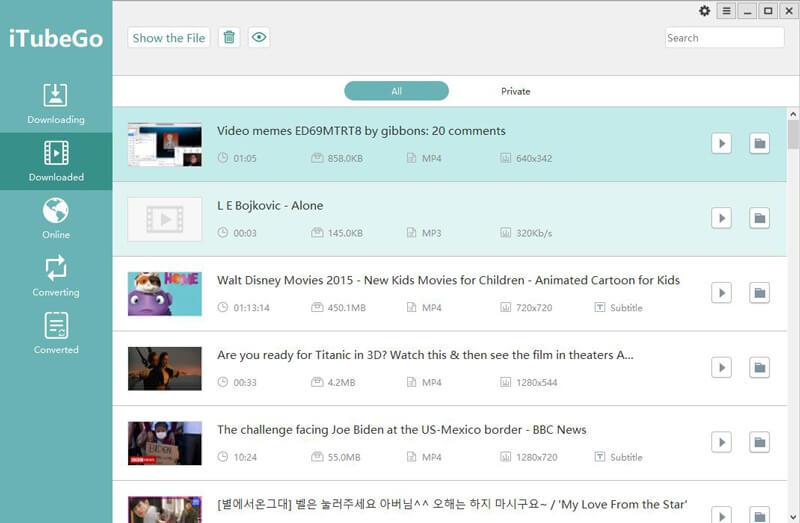Select title 'Video memes ED69MTRT8 by gibbons: 20 comments'
The height and width of the screenshot is (523, 800).
[361, 131]
